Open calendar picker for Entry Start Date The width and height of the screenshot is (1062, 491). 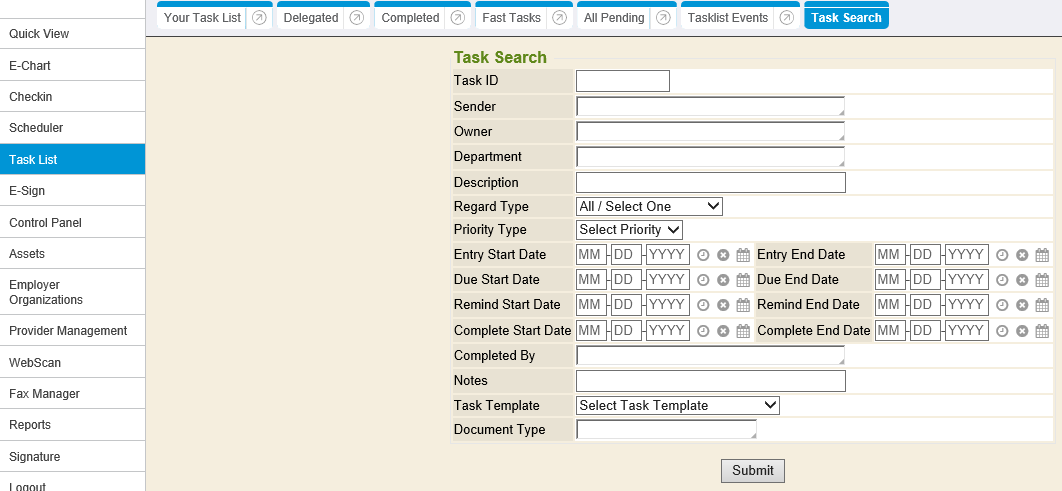(743, 255)
